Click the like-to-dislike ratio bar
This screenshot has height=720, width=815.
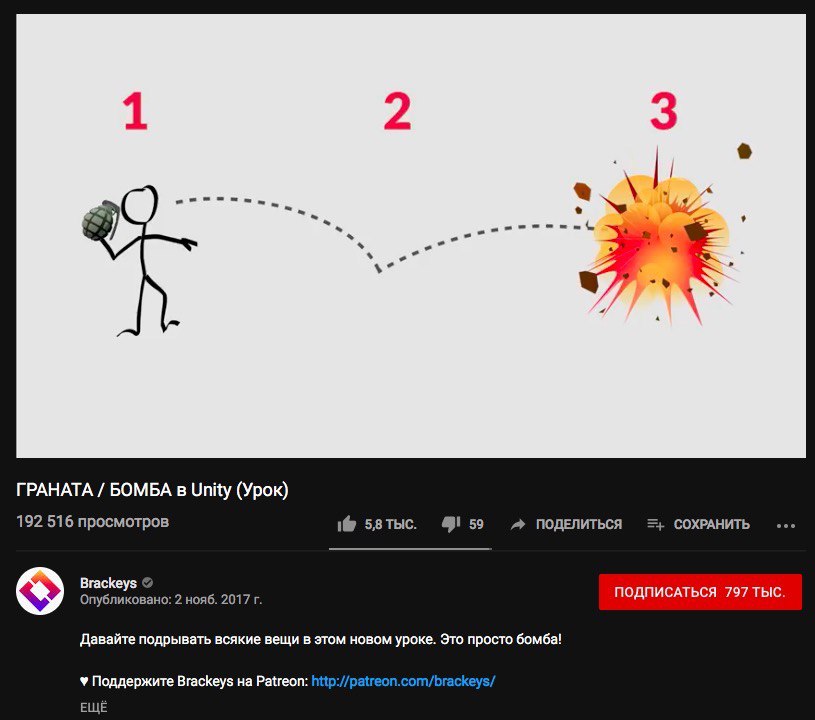point(410,548)
